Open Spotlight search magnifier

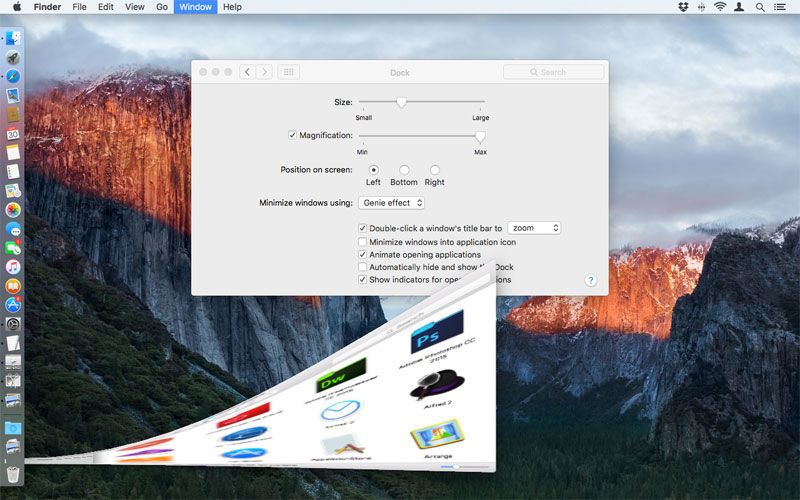coord(760,7)
